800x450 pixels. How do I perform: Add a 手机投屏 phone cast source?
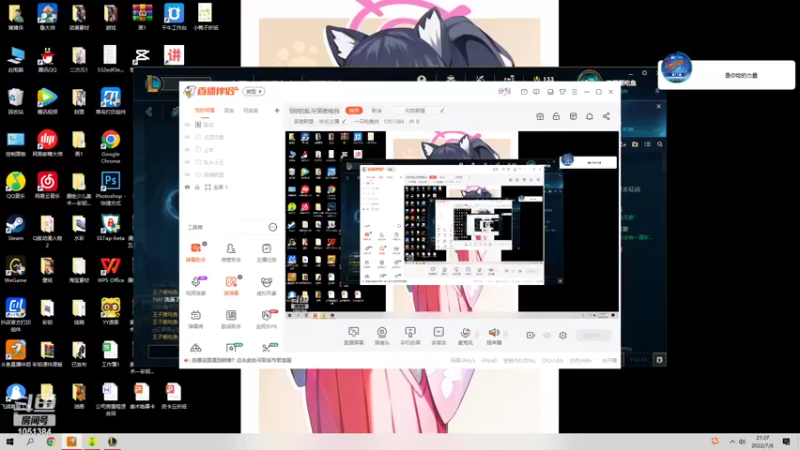coord(410,336)
